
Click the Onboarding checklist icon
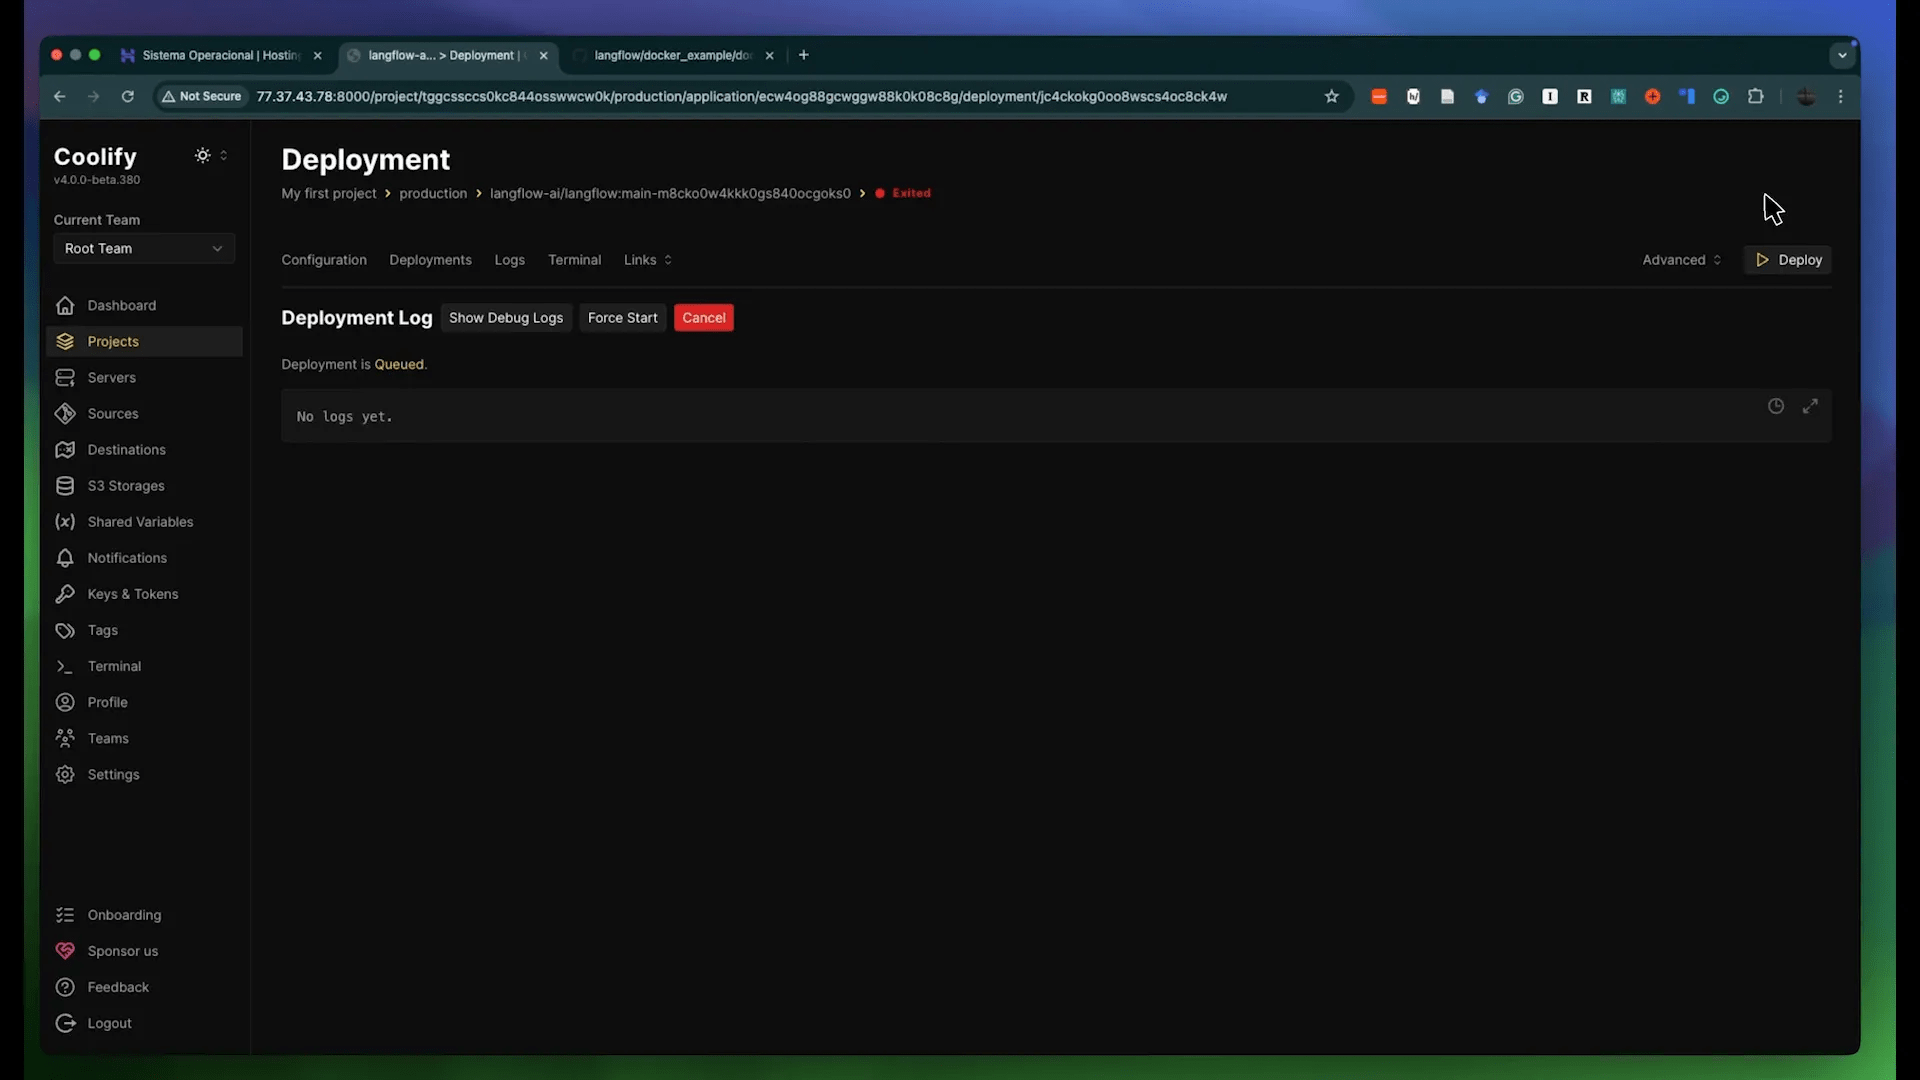click(x=65, y=915)
